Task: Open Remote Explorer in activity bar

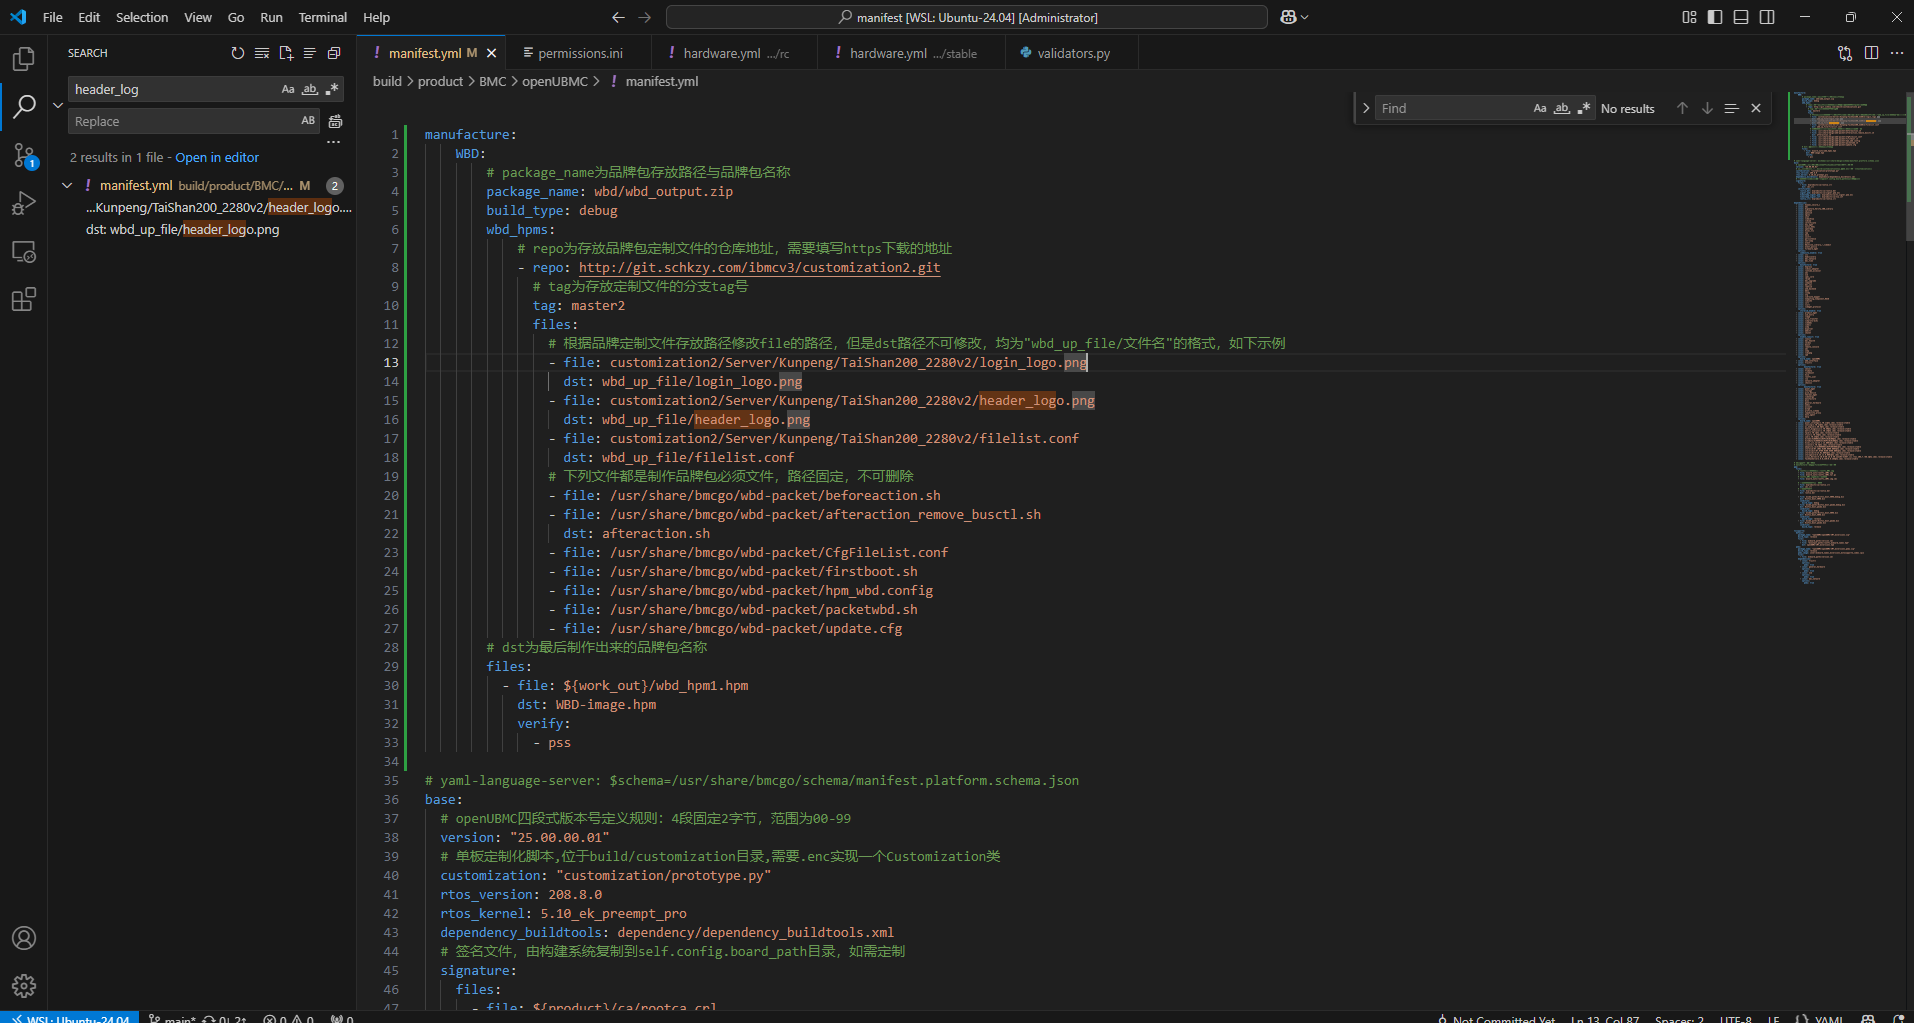Action: coord(24,252)
